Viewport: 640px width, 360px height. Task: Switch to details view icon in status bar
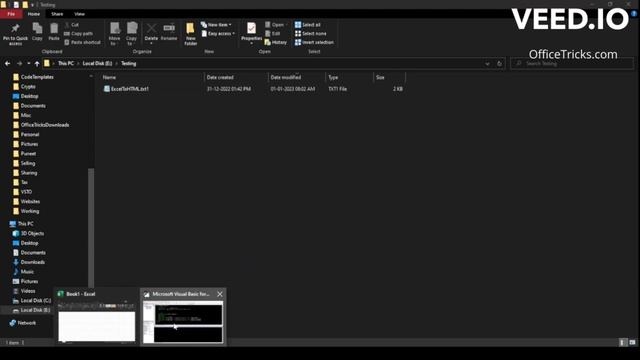pos(622,342)
